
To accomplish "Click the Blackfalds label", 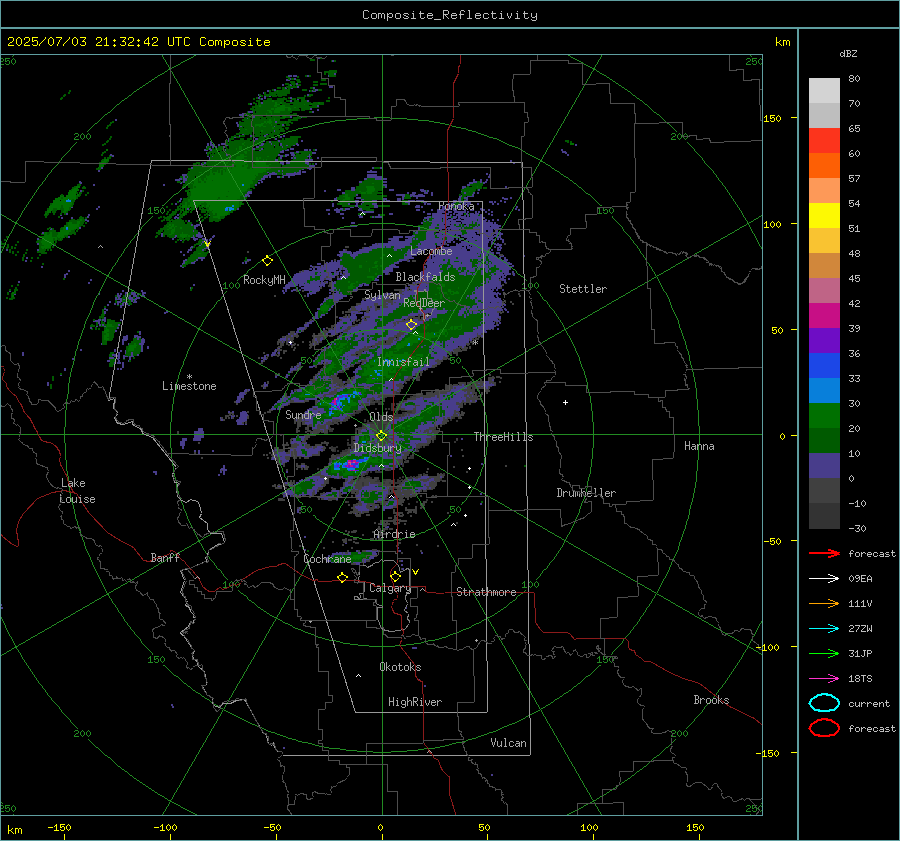I will tap(425, 277).
